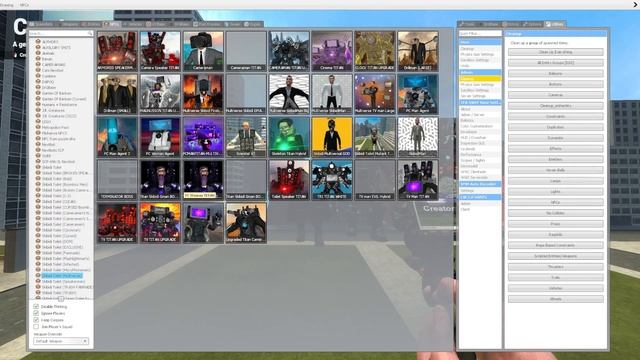Switch to the NPCs tab
Viewport: 640px width, 360px height.
click(111, 24)
